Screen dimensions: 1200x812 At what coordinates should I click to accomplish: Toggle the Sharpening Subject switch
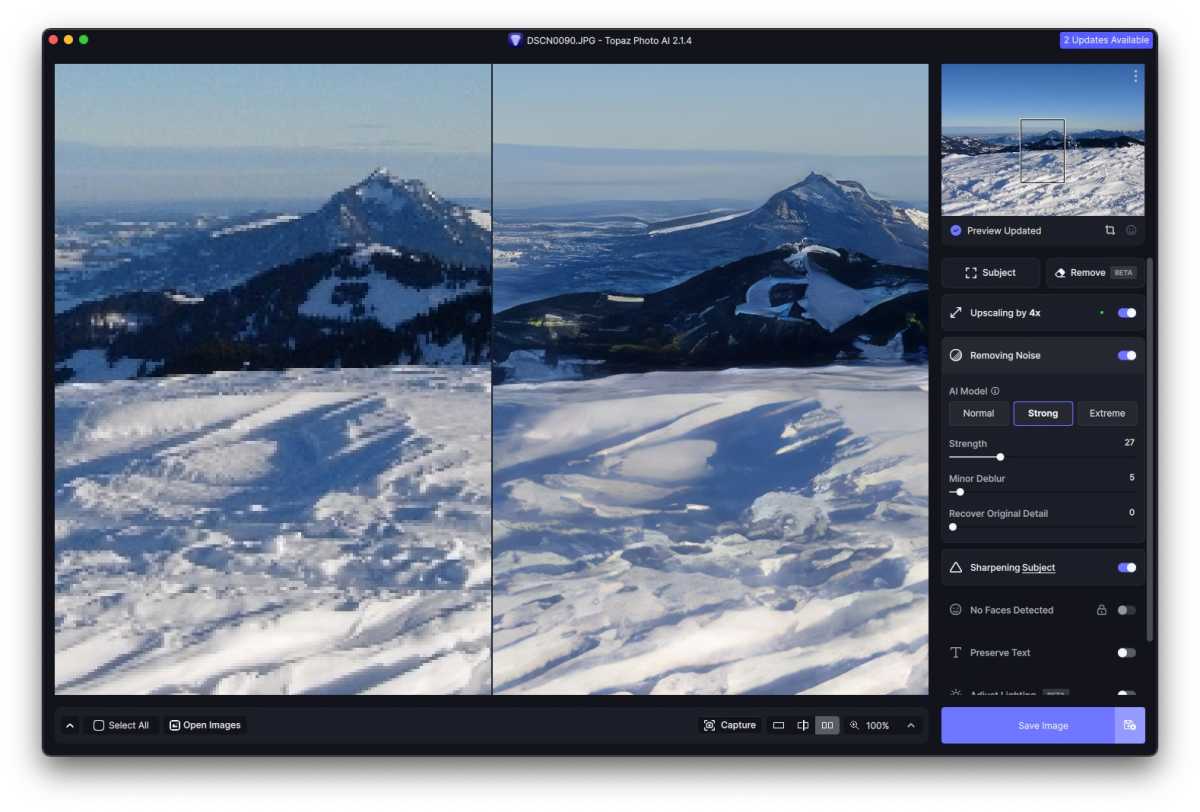1127,567
